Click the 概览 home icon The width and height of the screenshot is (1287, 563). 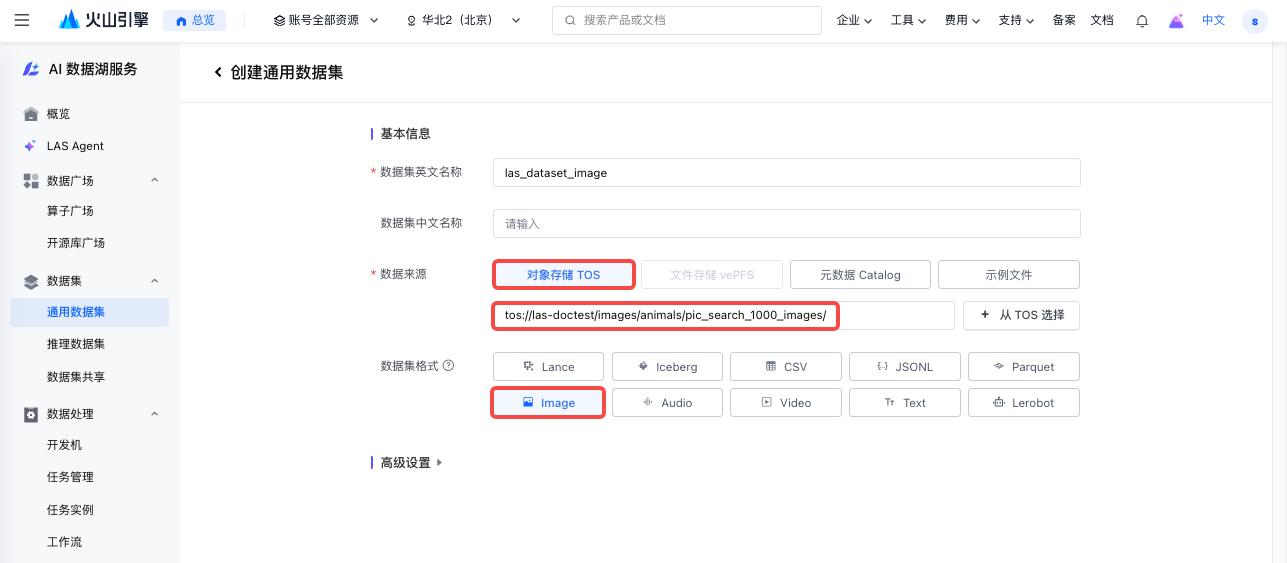(x=31, y=114)
